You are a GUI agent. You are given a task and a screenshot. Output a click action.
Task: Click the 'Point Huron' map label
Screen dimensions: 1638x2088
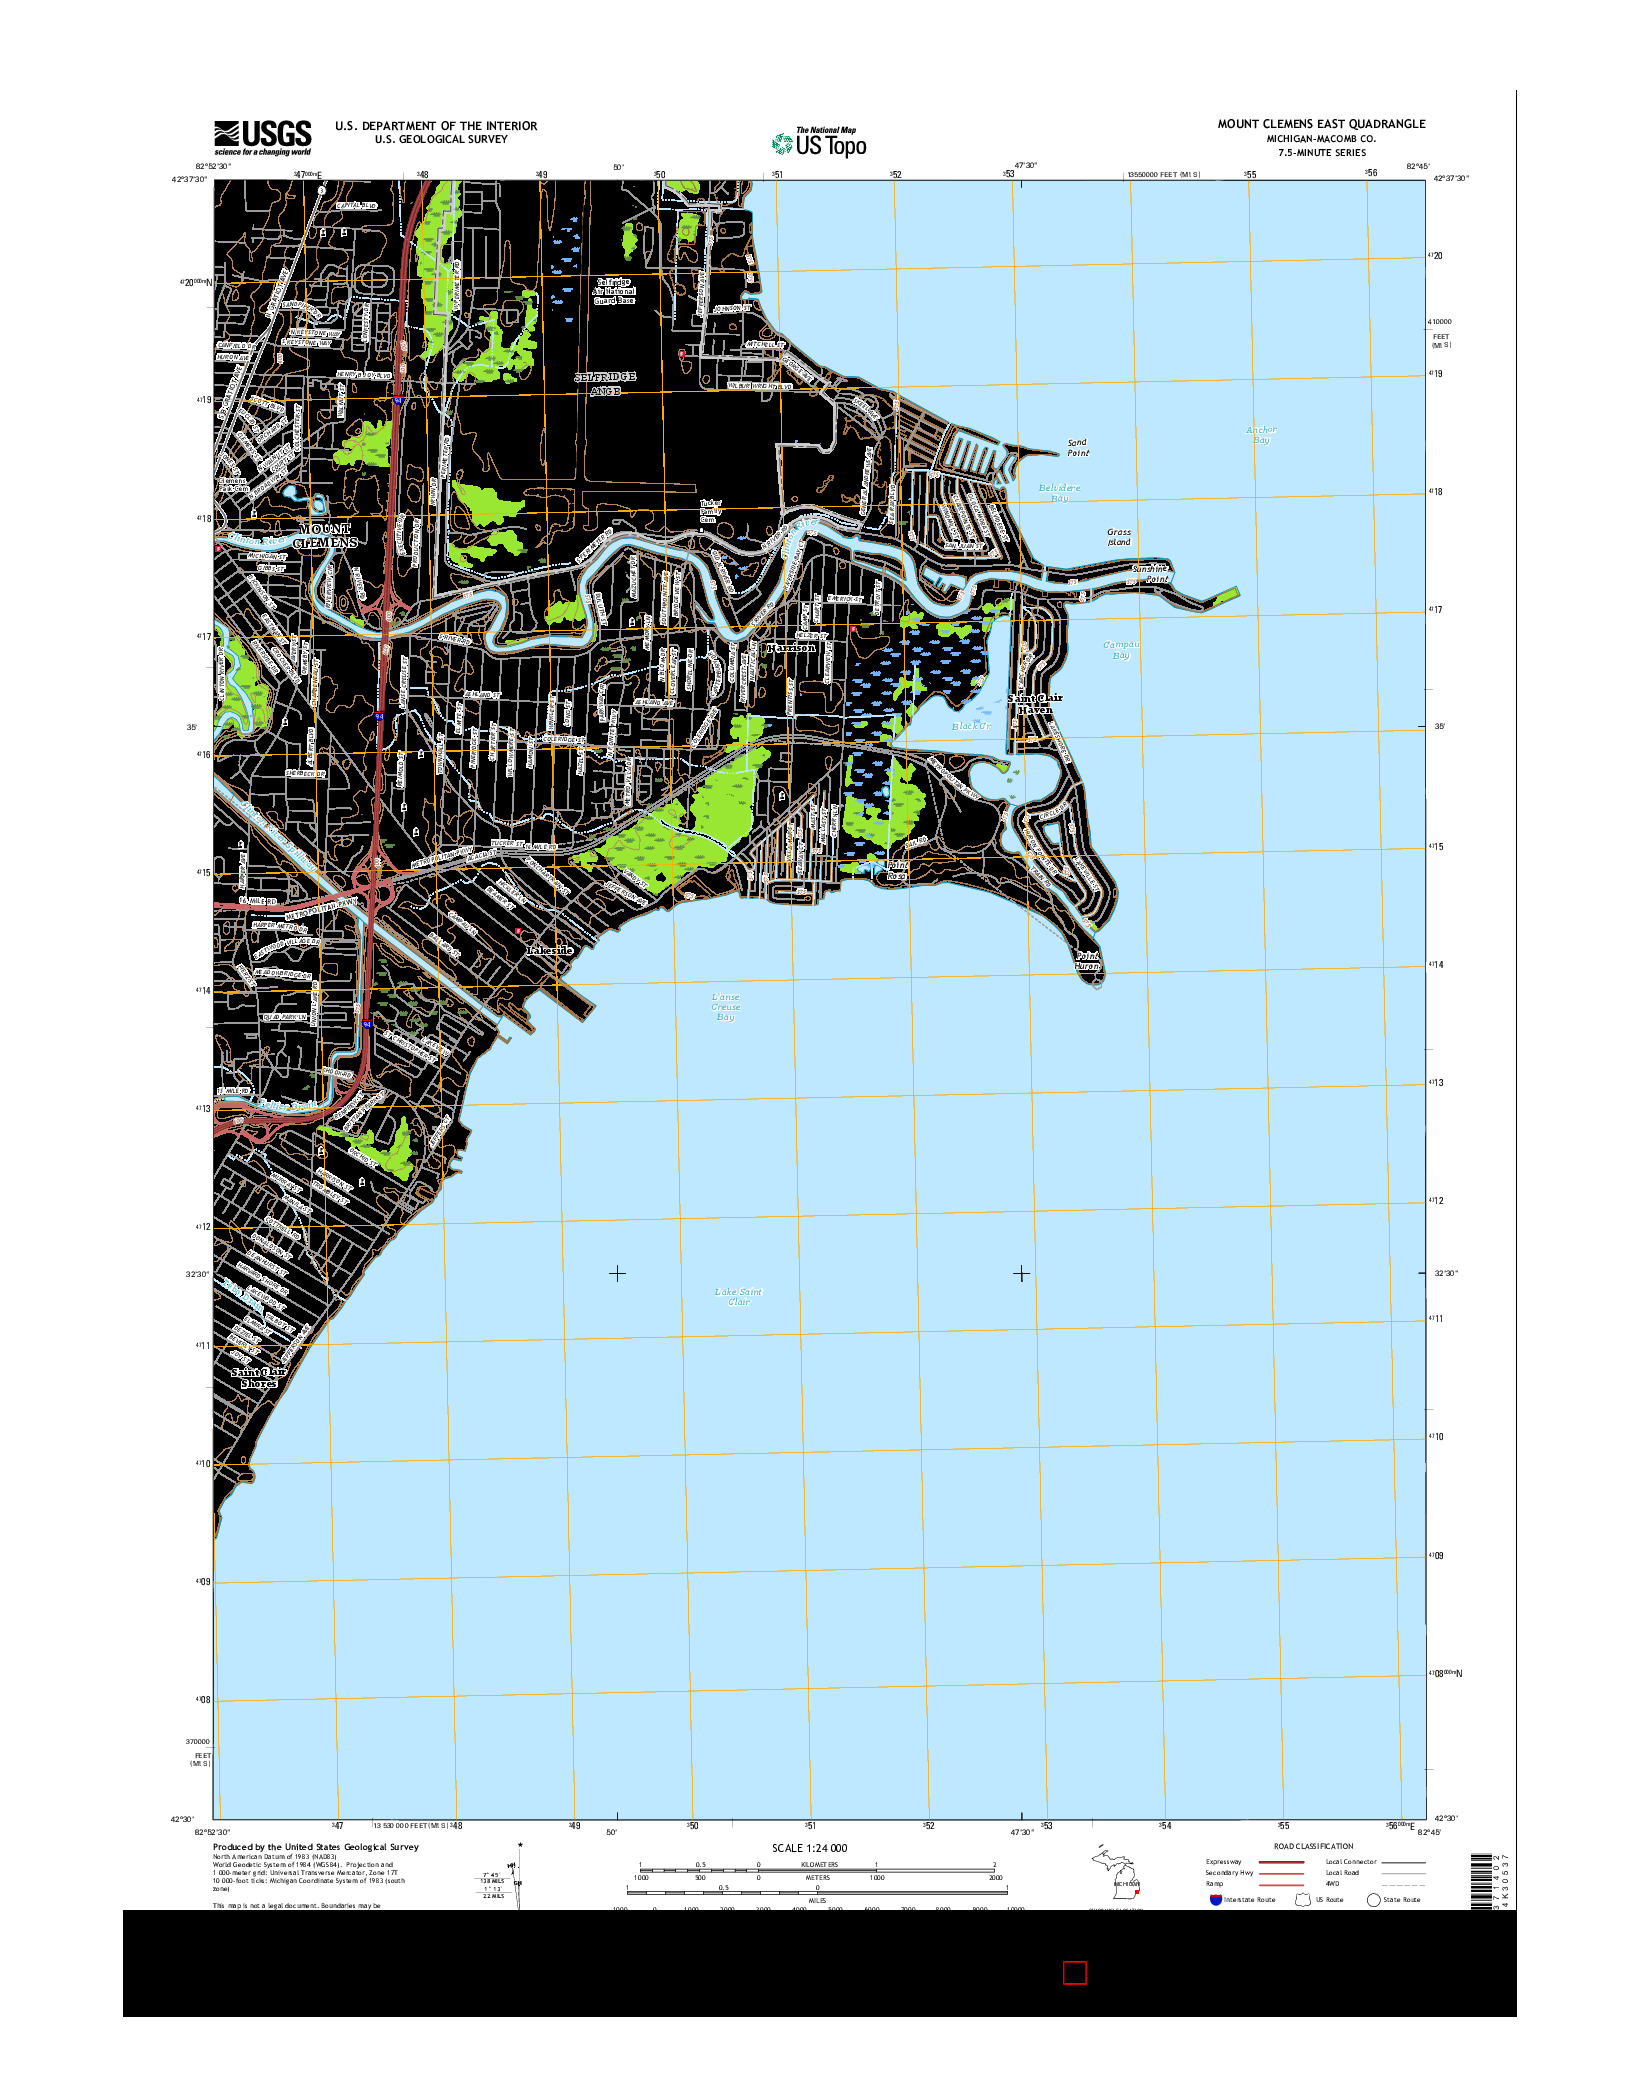pos(1087,961)
